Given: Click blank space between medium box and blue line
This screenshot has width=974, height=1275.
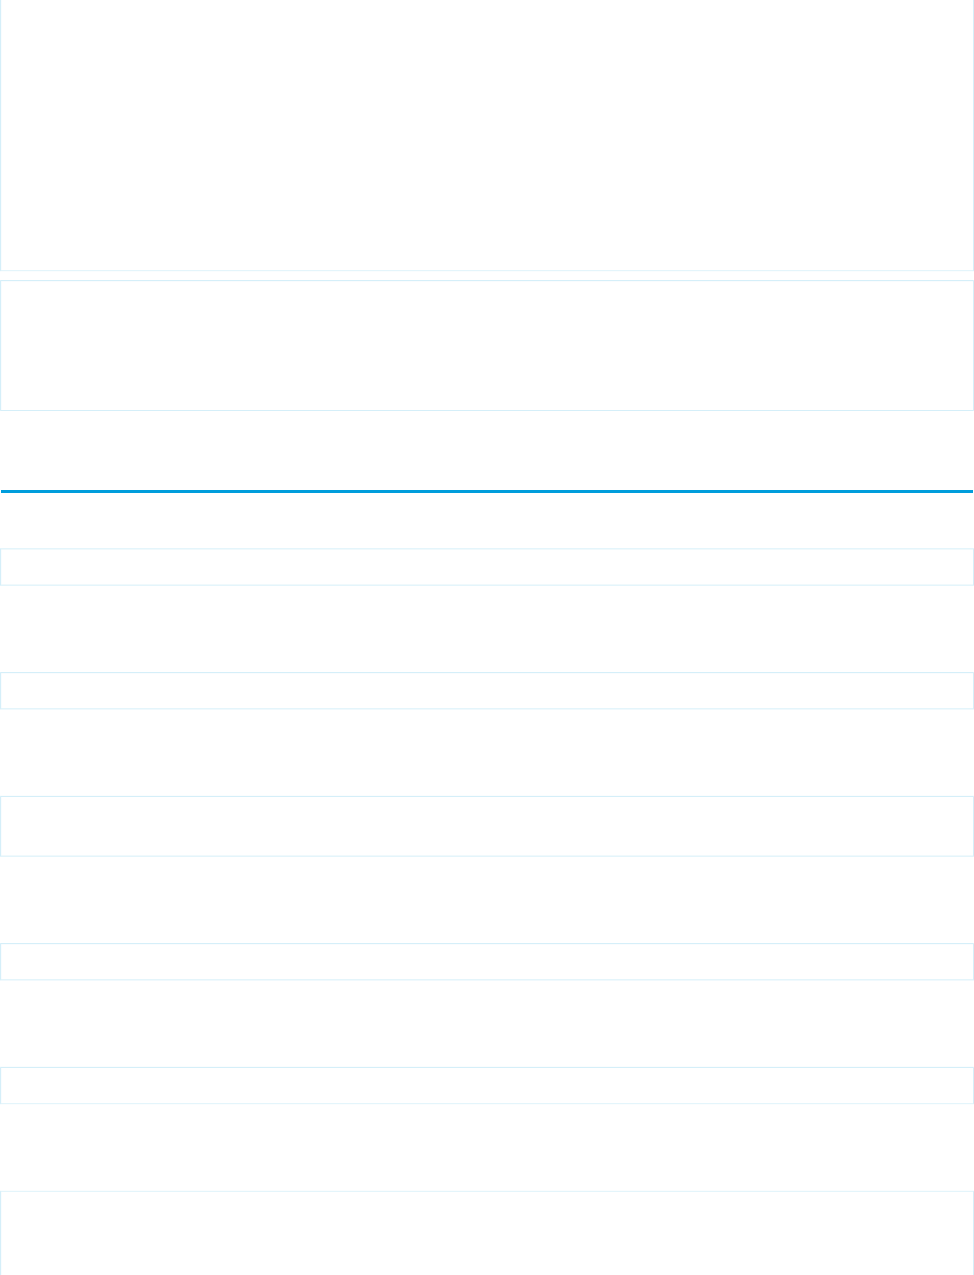Looking at the screenshot, I should [x=487, y=450].
